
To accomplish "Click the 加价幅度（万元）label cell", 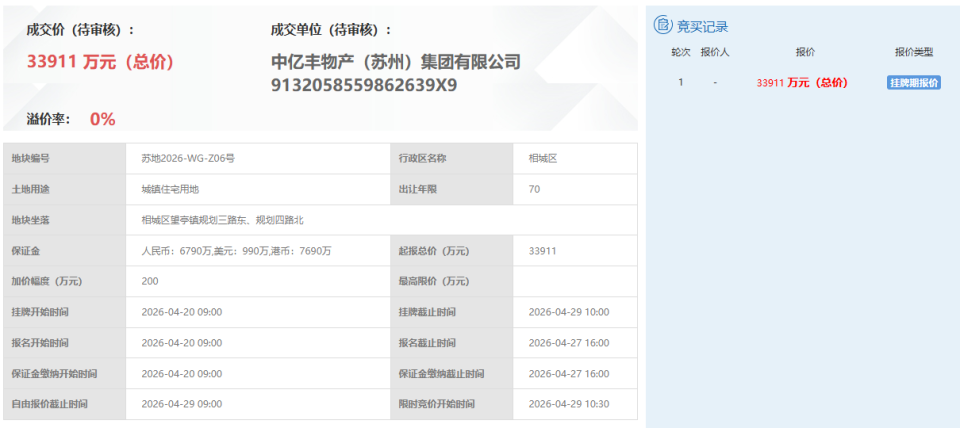I will pyautogui.click(x=64, y=281).
